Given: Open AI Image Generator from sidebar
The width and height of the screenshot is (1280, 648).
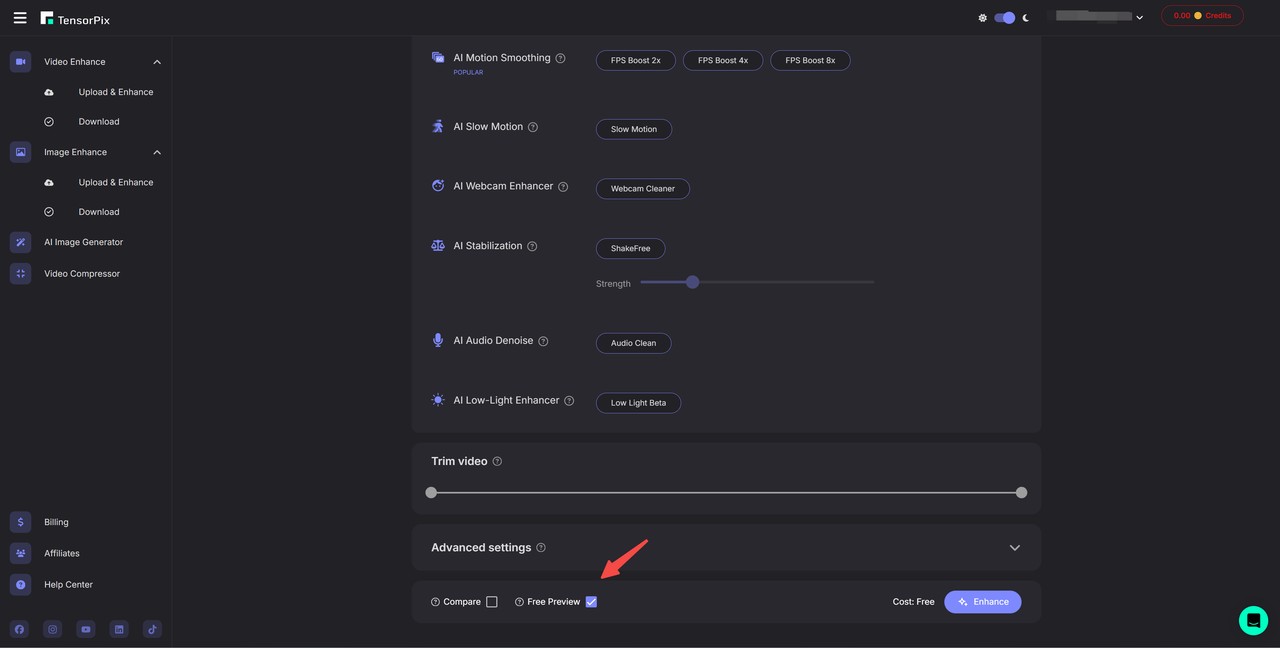Looking at the screenshot, I should tap(83, 242).
